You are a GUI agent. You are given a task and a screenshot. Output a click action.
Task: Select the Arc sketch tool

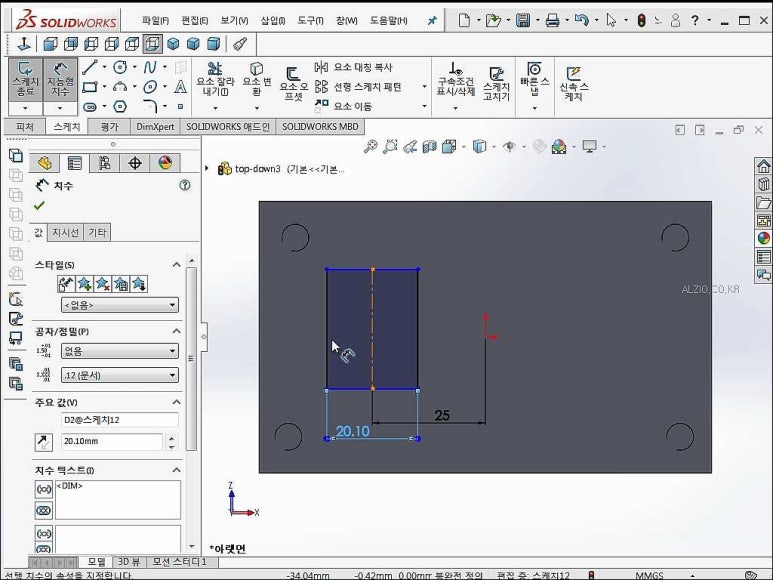[120, 87]
